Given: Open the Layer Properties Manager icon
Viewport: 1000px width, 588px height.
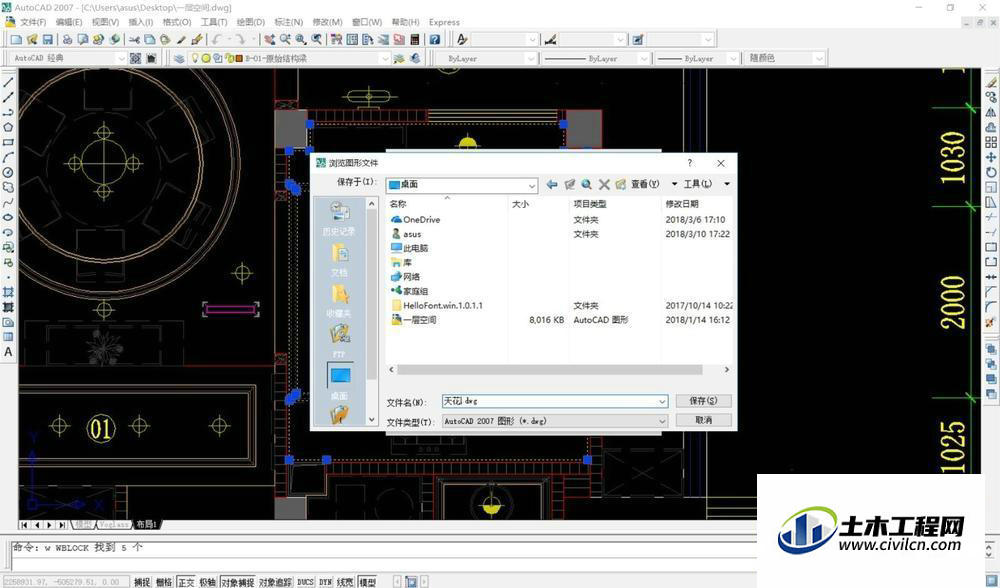Looking at the screenshot, I should pos(179,58).
